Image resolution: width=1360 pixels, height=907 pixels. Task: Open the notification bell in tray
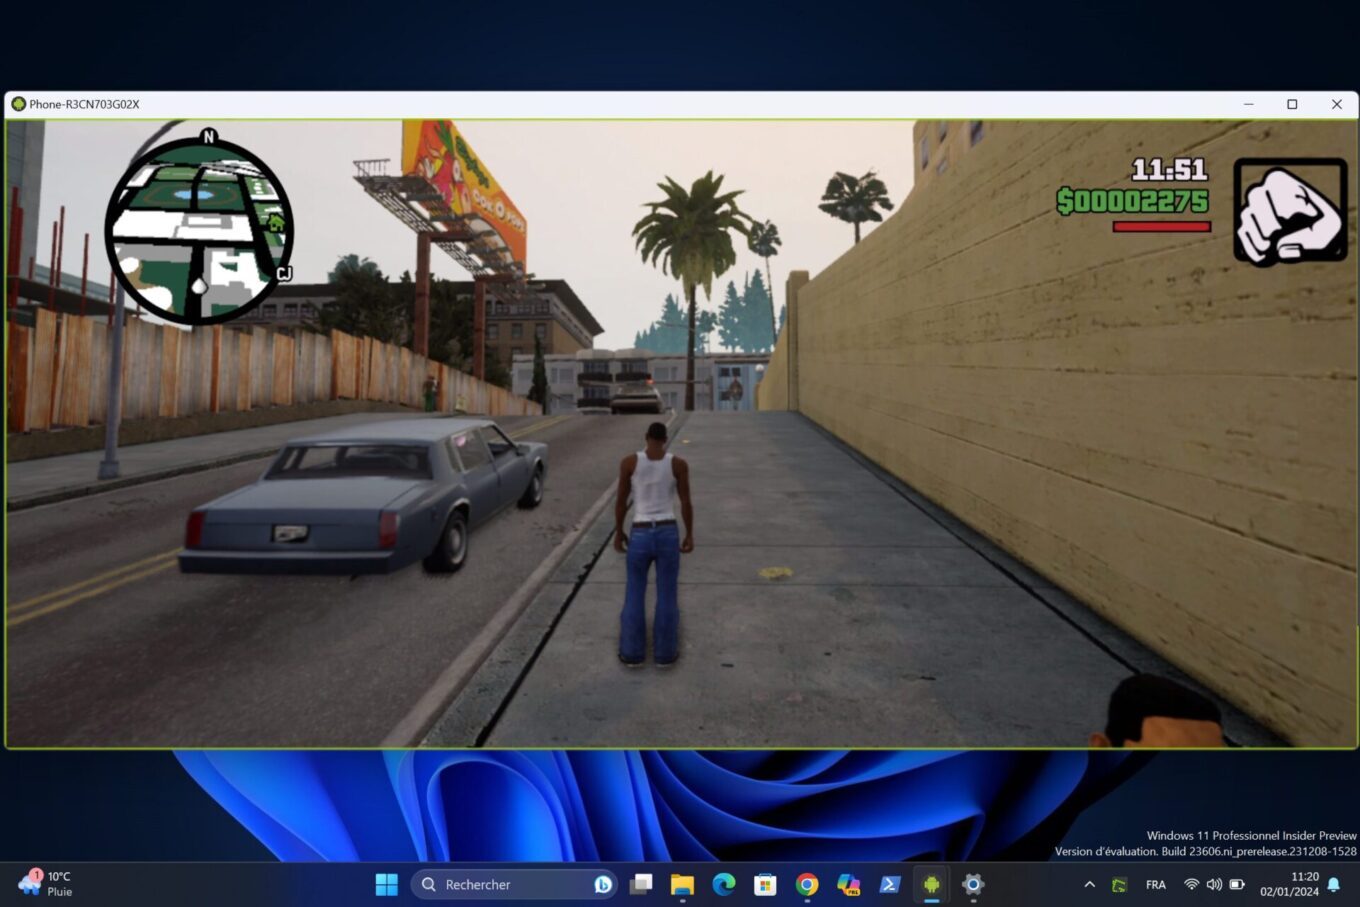tap(1334, 884)
